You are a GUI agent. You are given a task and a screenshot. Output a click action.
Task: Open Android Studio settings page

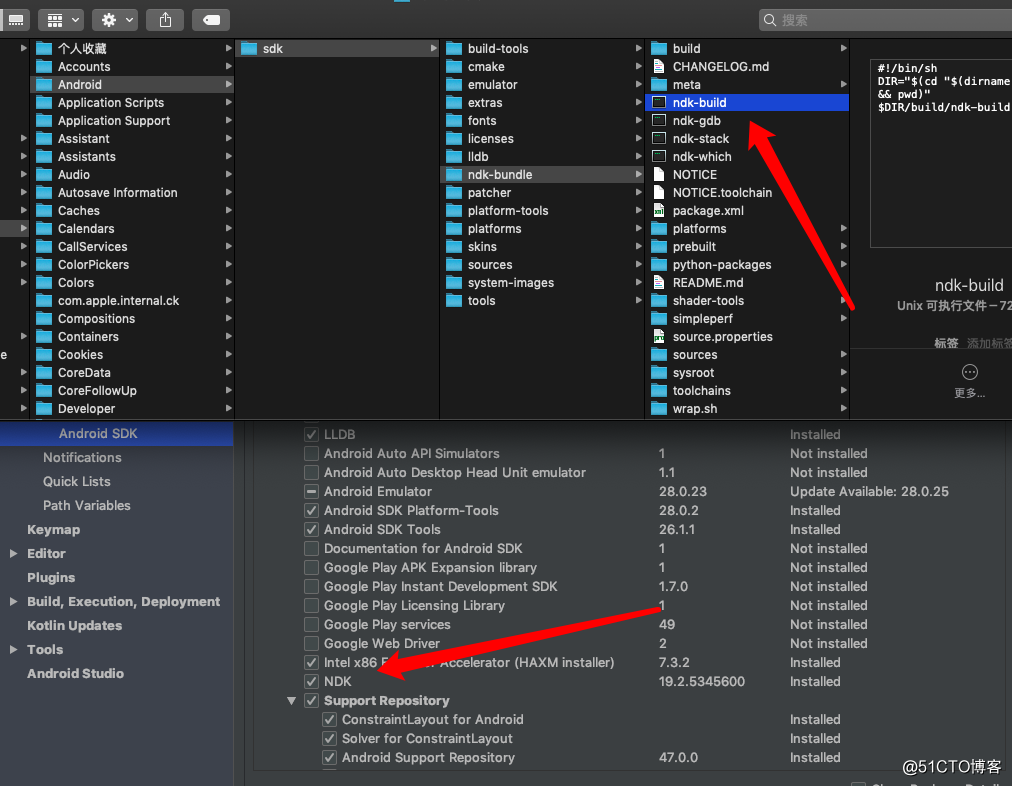[x=76, y=674]
